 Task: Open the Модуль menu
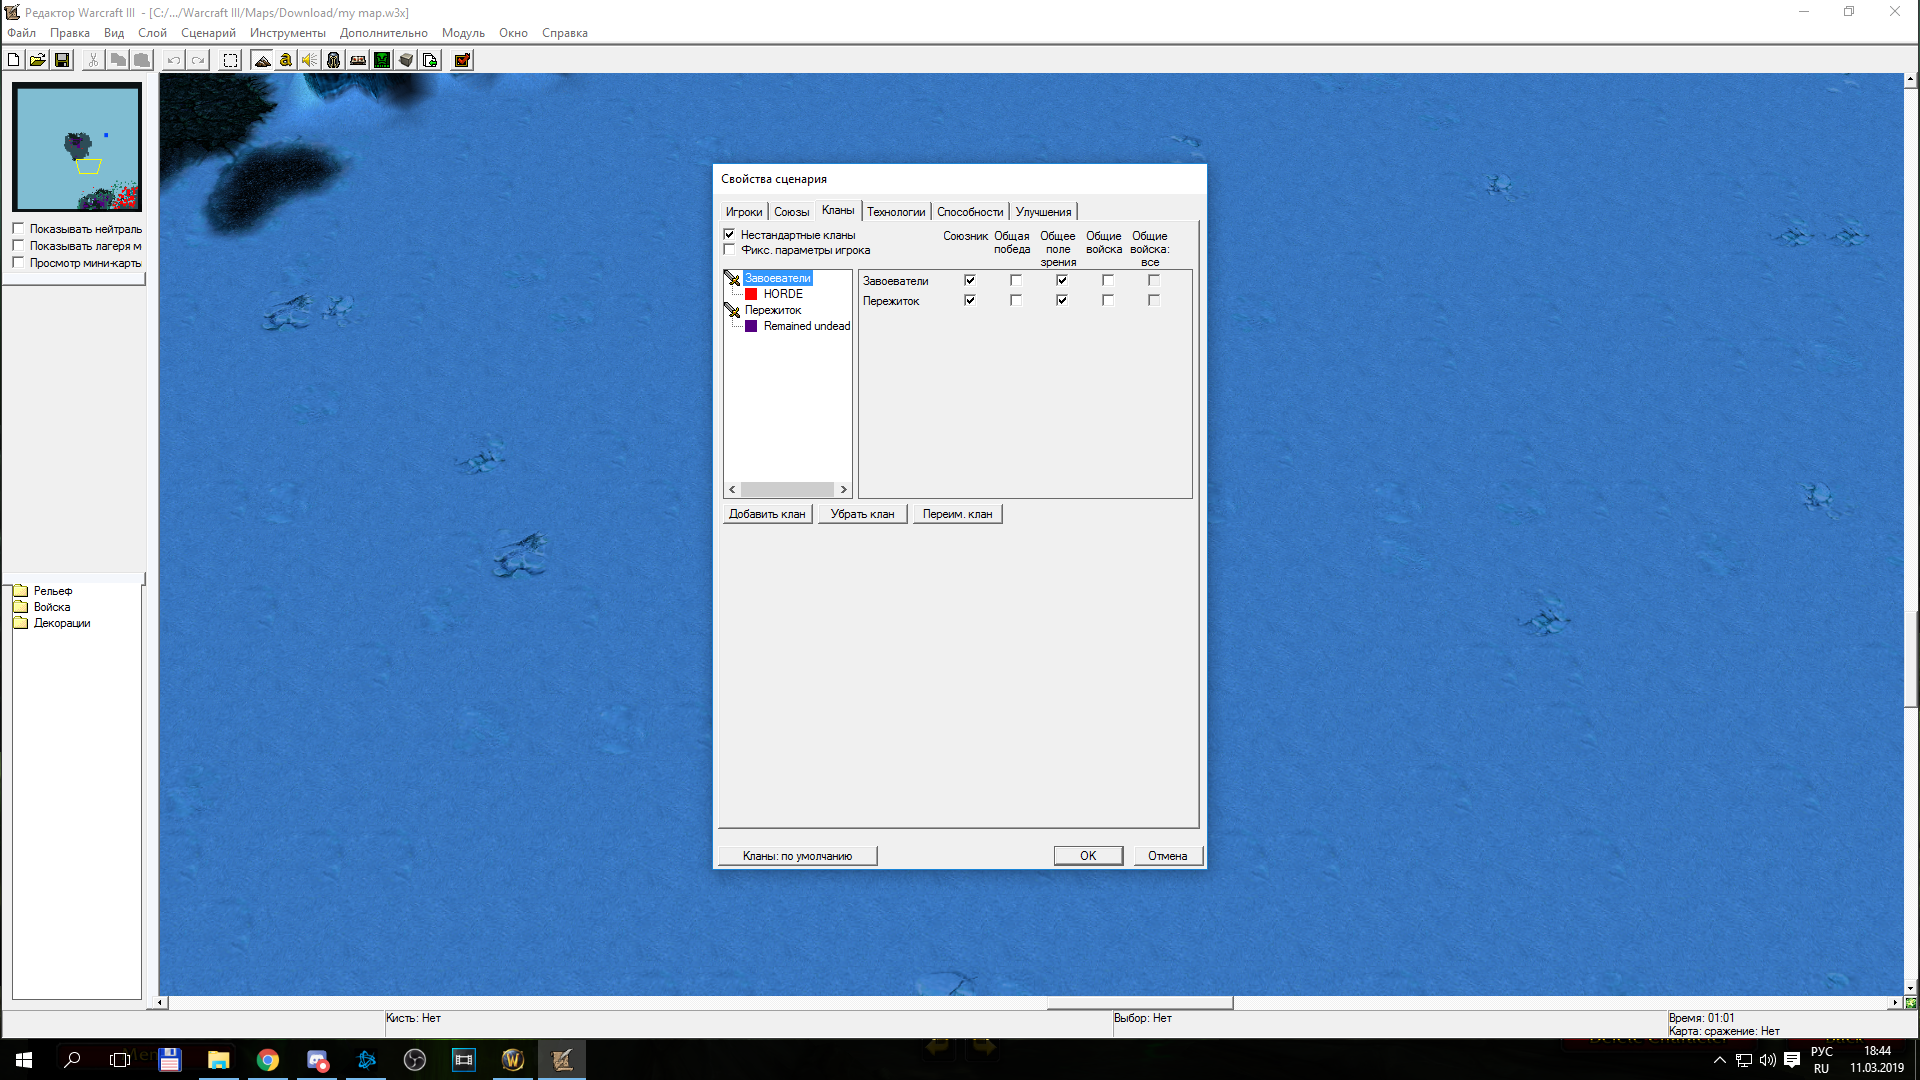tap(463, 33)
